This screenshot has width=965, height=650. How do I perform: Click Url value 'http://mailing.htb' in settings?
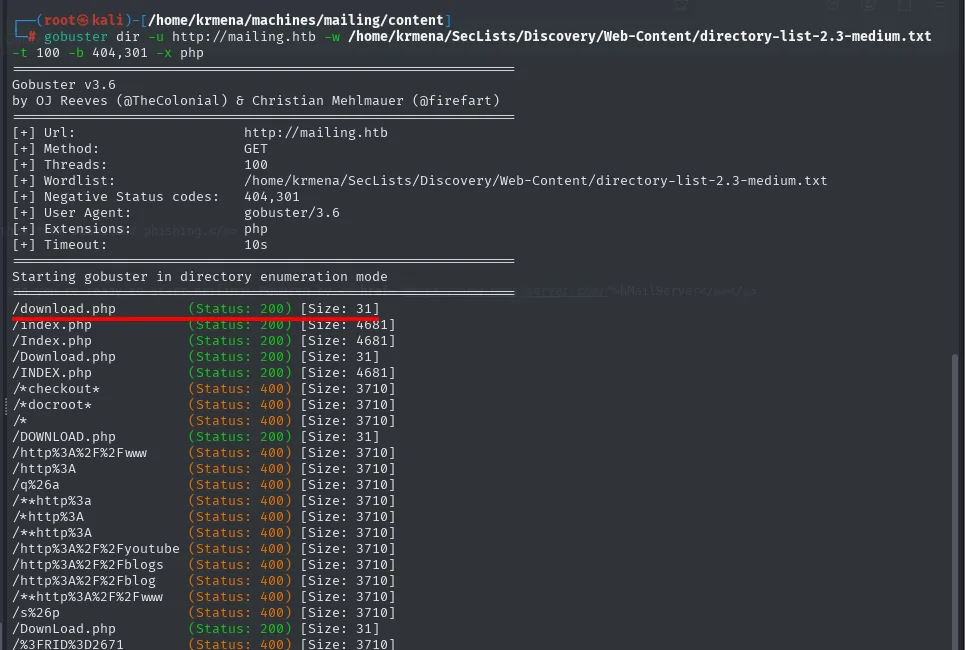316,132
